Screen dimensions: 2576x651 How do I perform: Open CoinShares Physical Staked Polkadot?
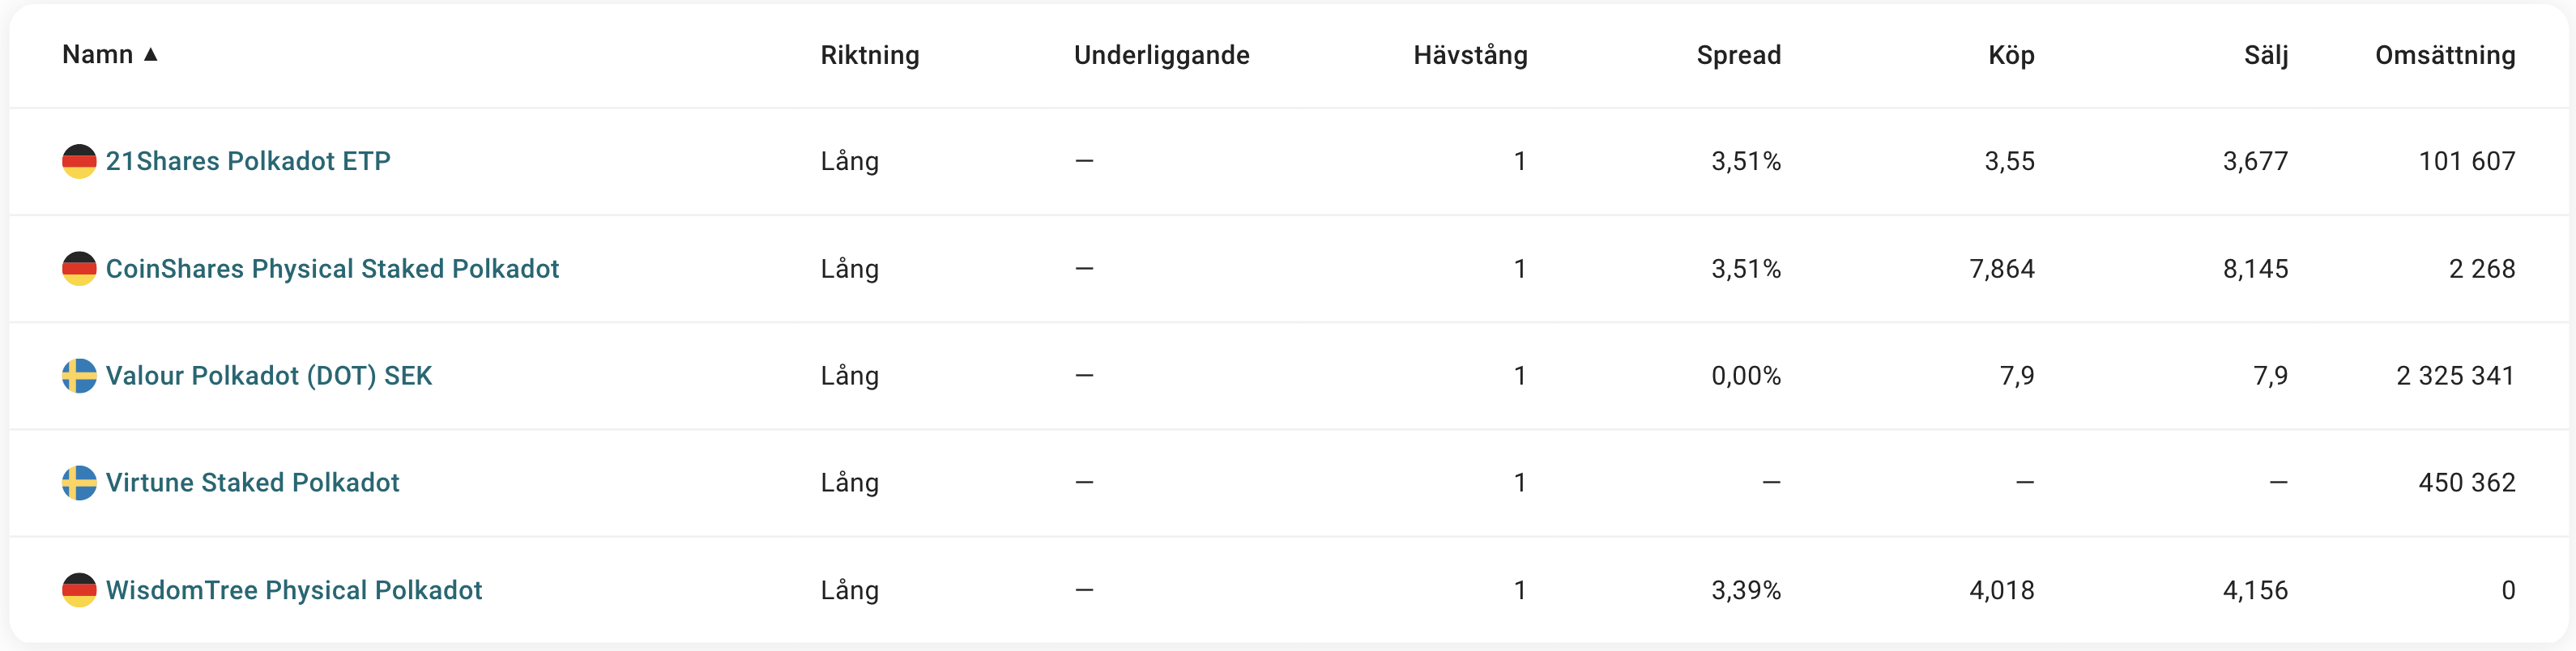pyautogui.click(x=332, y=268)
